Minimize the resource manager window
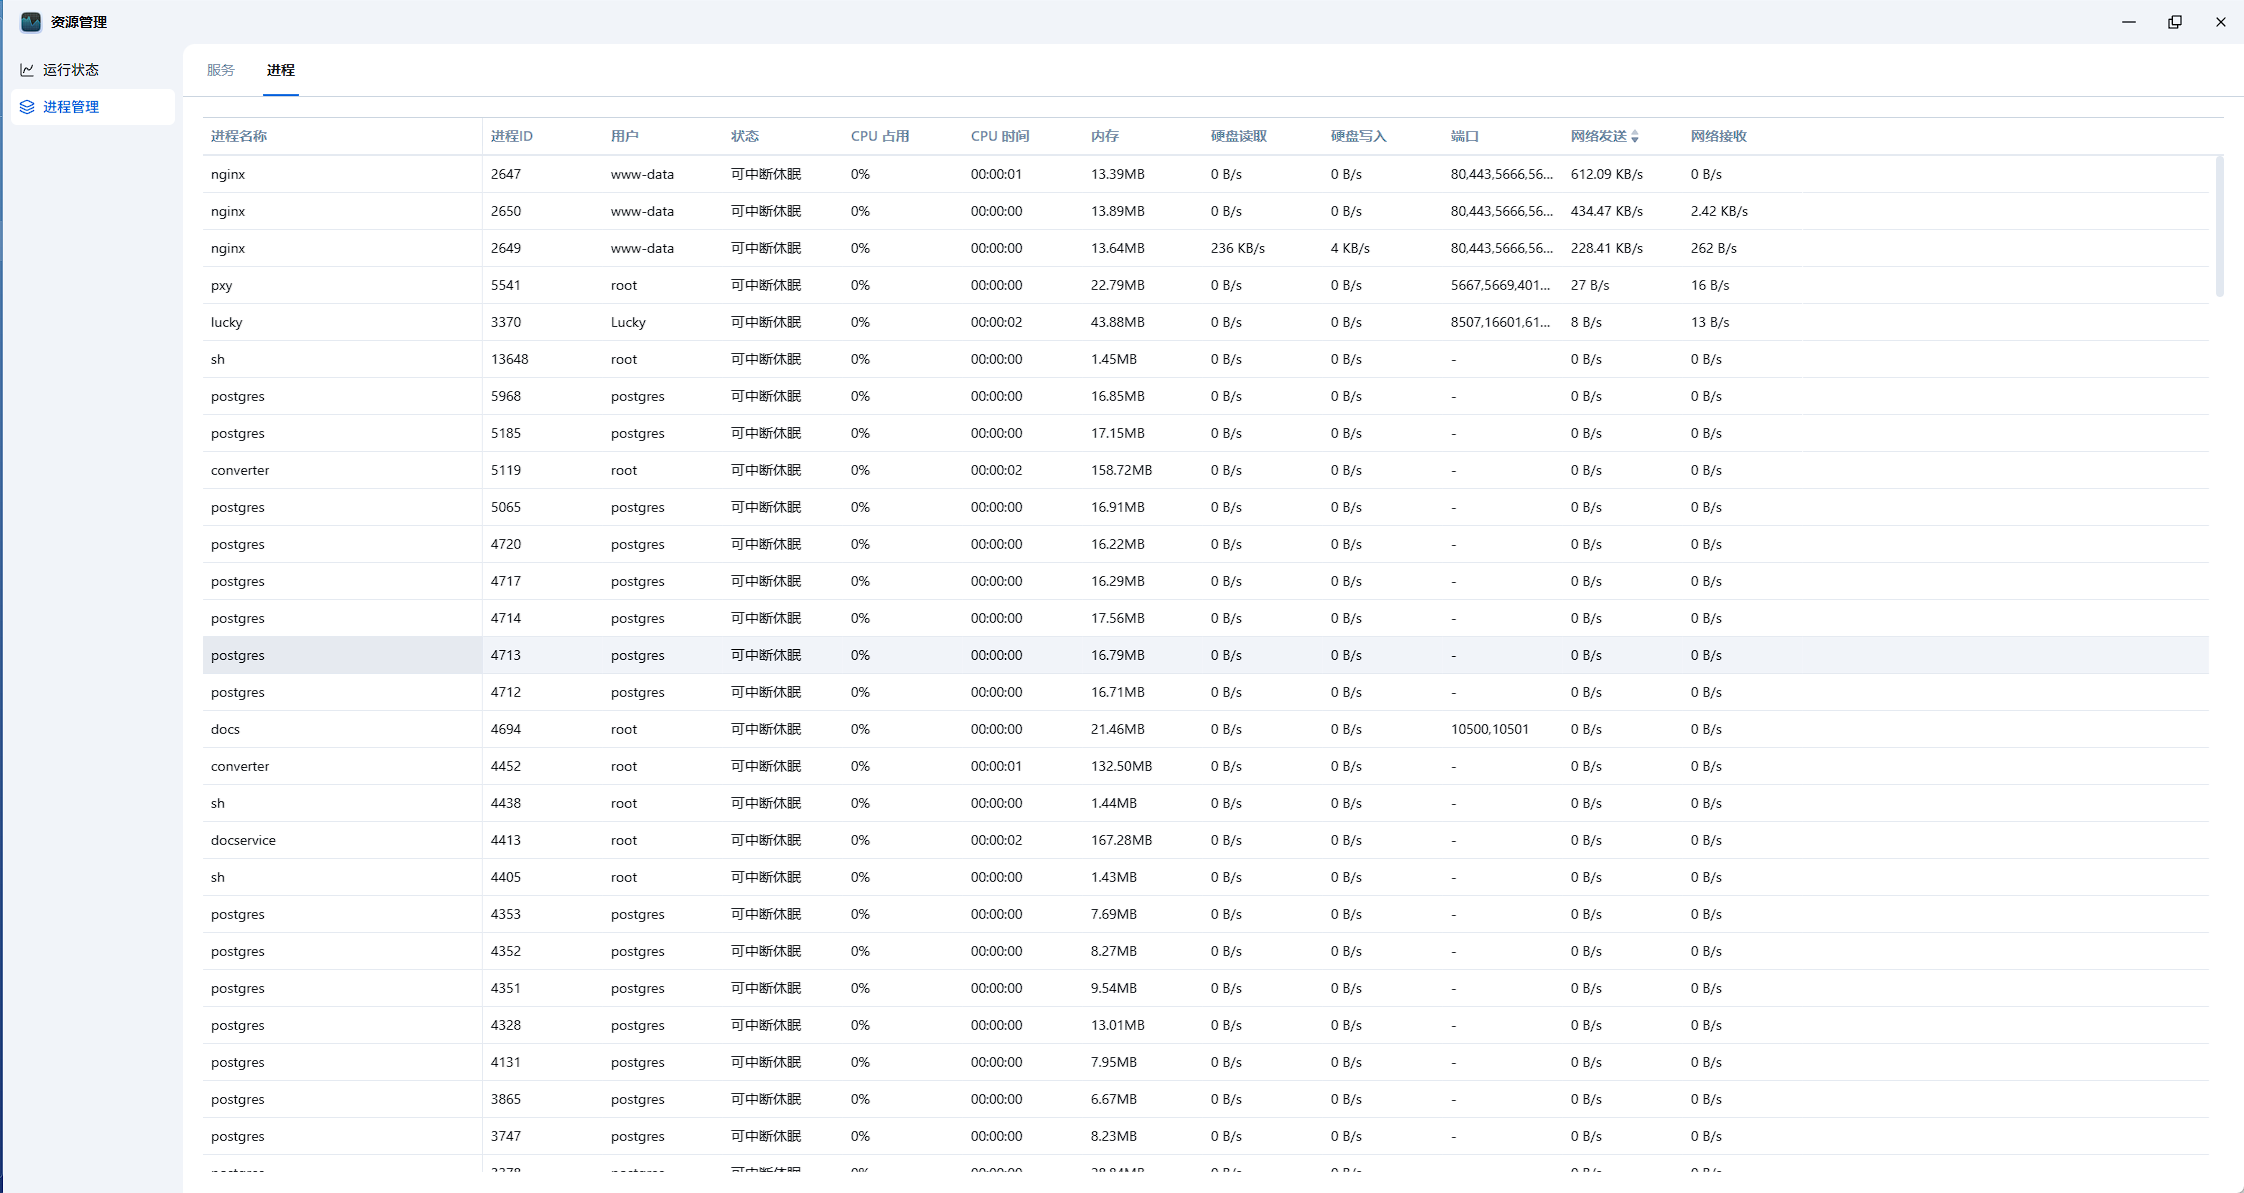The width and height of the screenshot is (2244, 1193). 2128,22
